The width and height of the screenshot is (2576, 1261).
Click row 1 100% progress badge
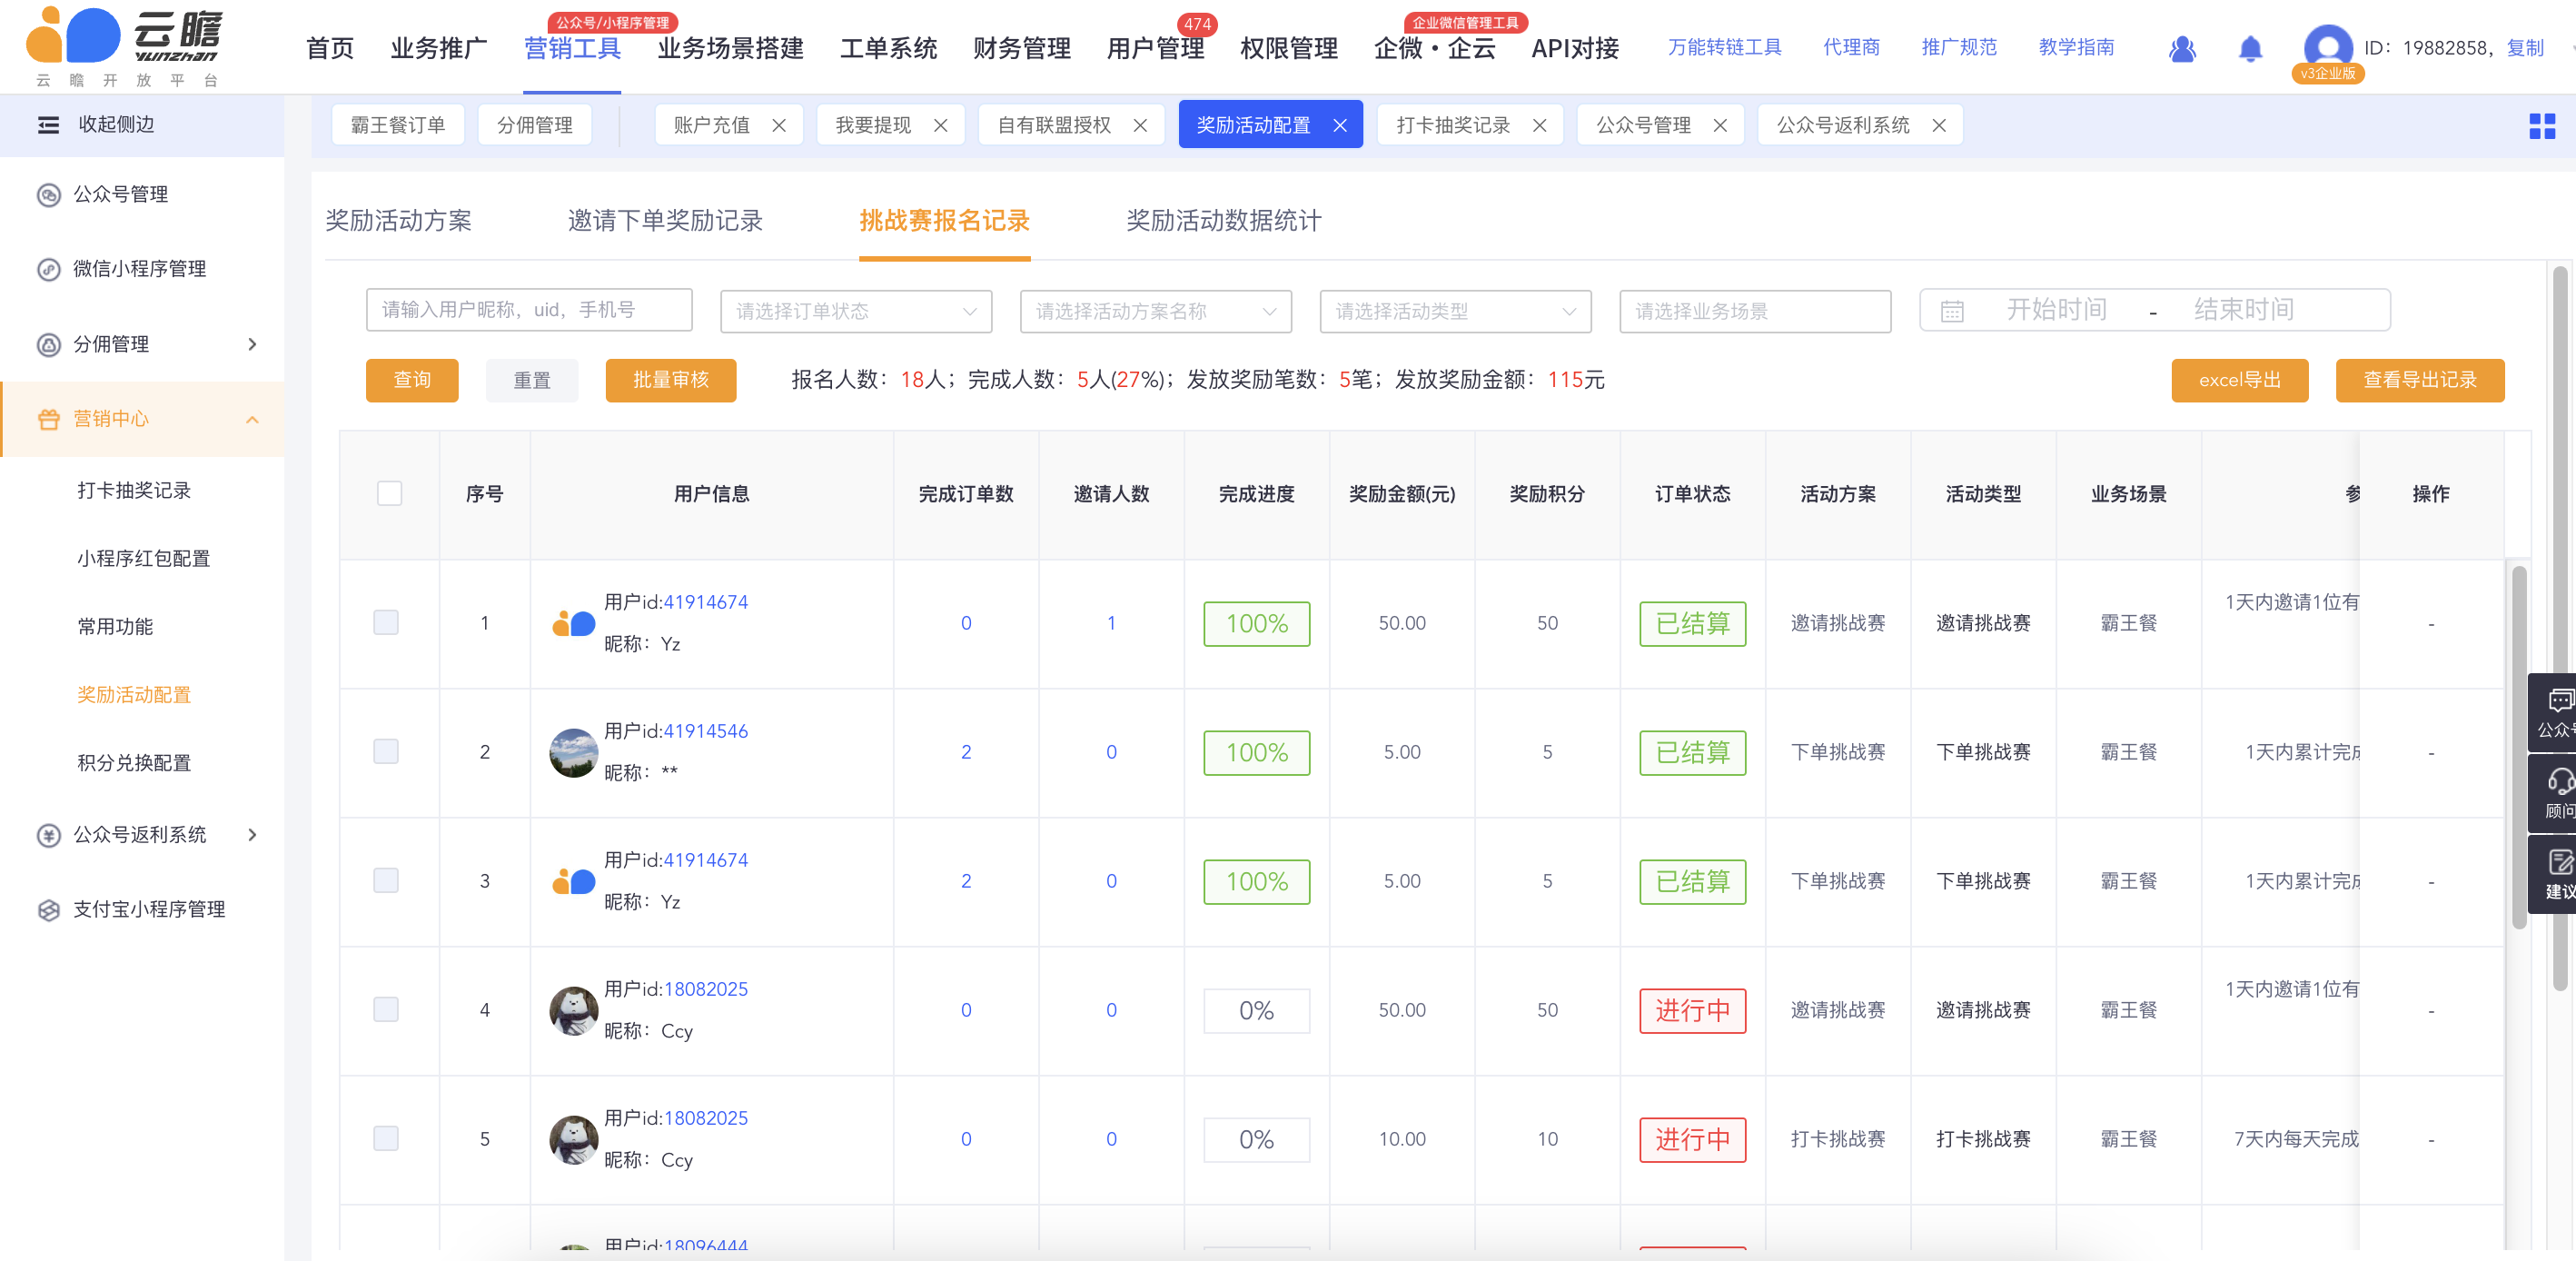[x=1257, y=624]
